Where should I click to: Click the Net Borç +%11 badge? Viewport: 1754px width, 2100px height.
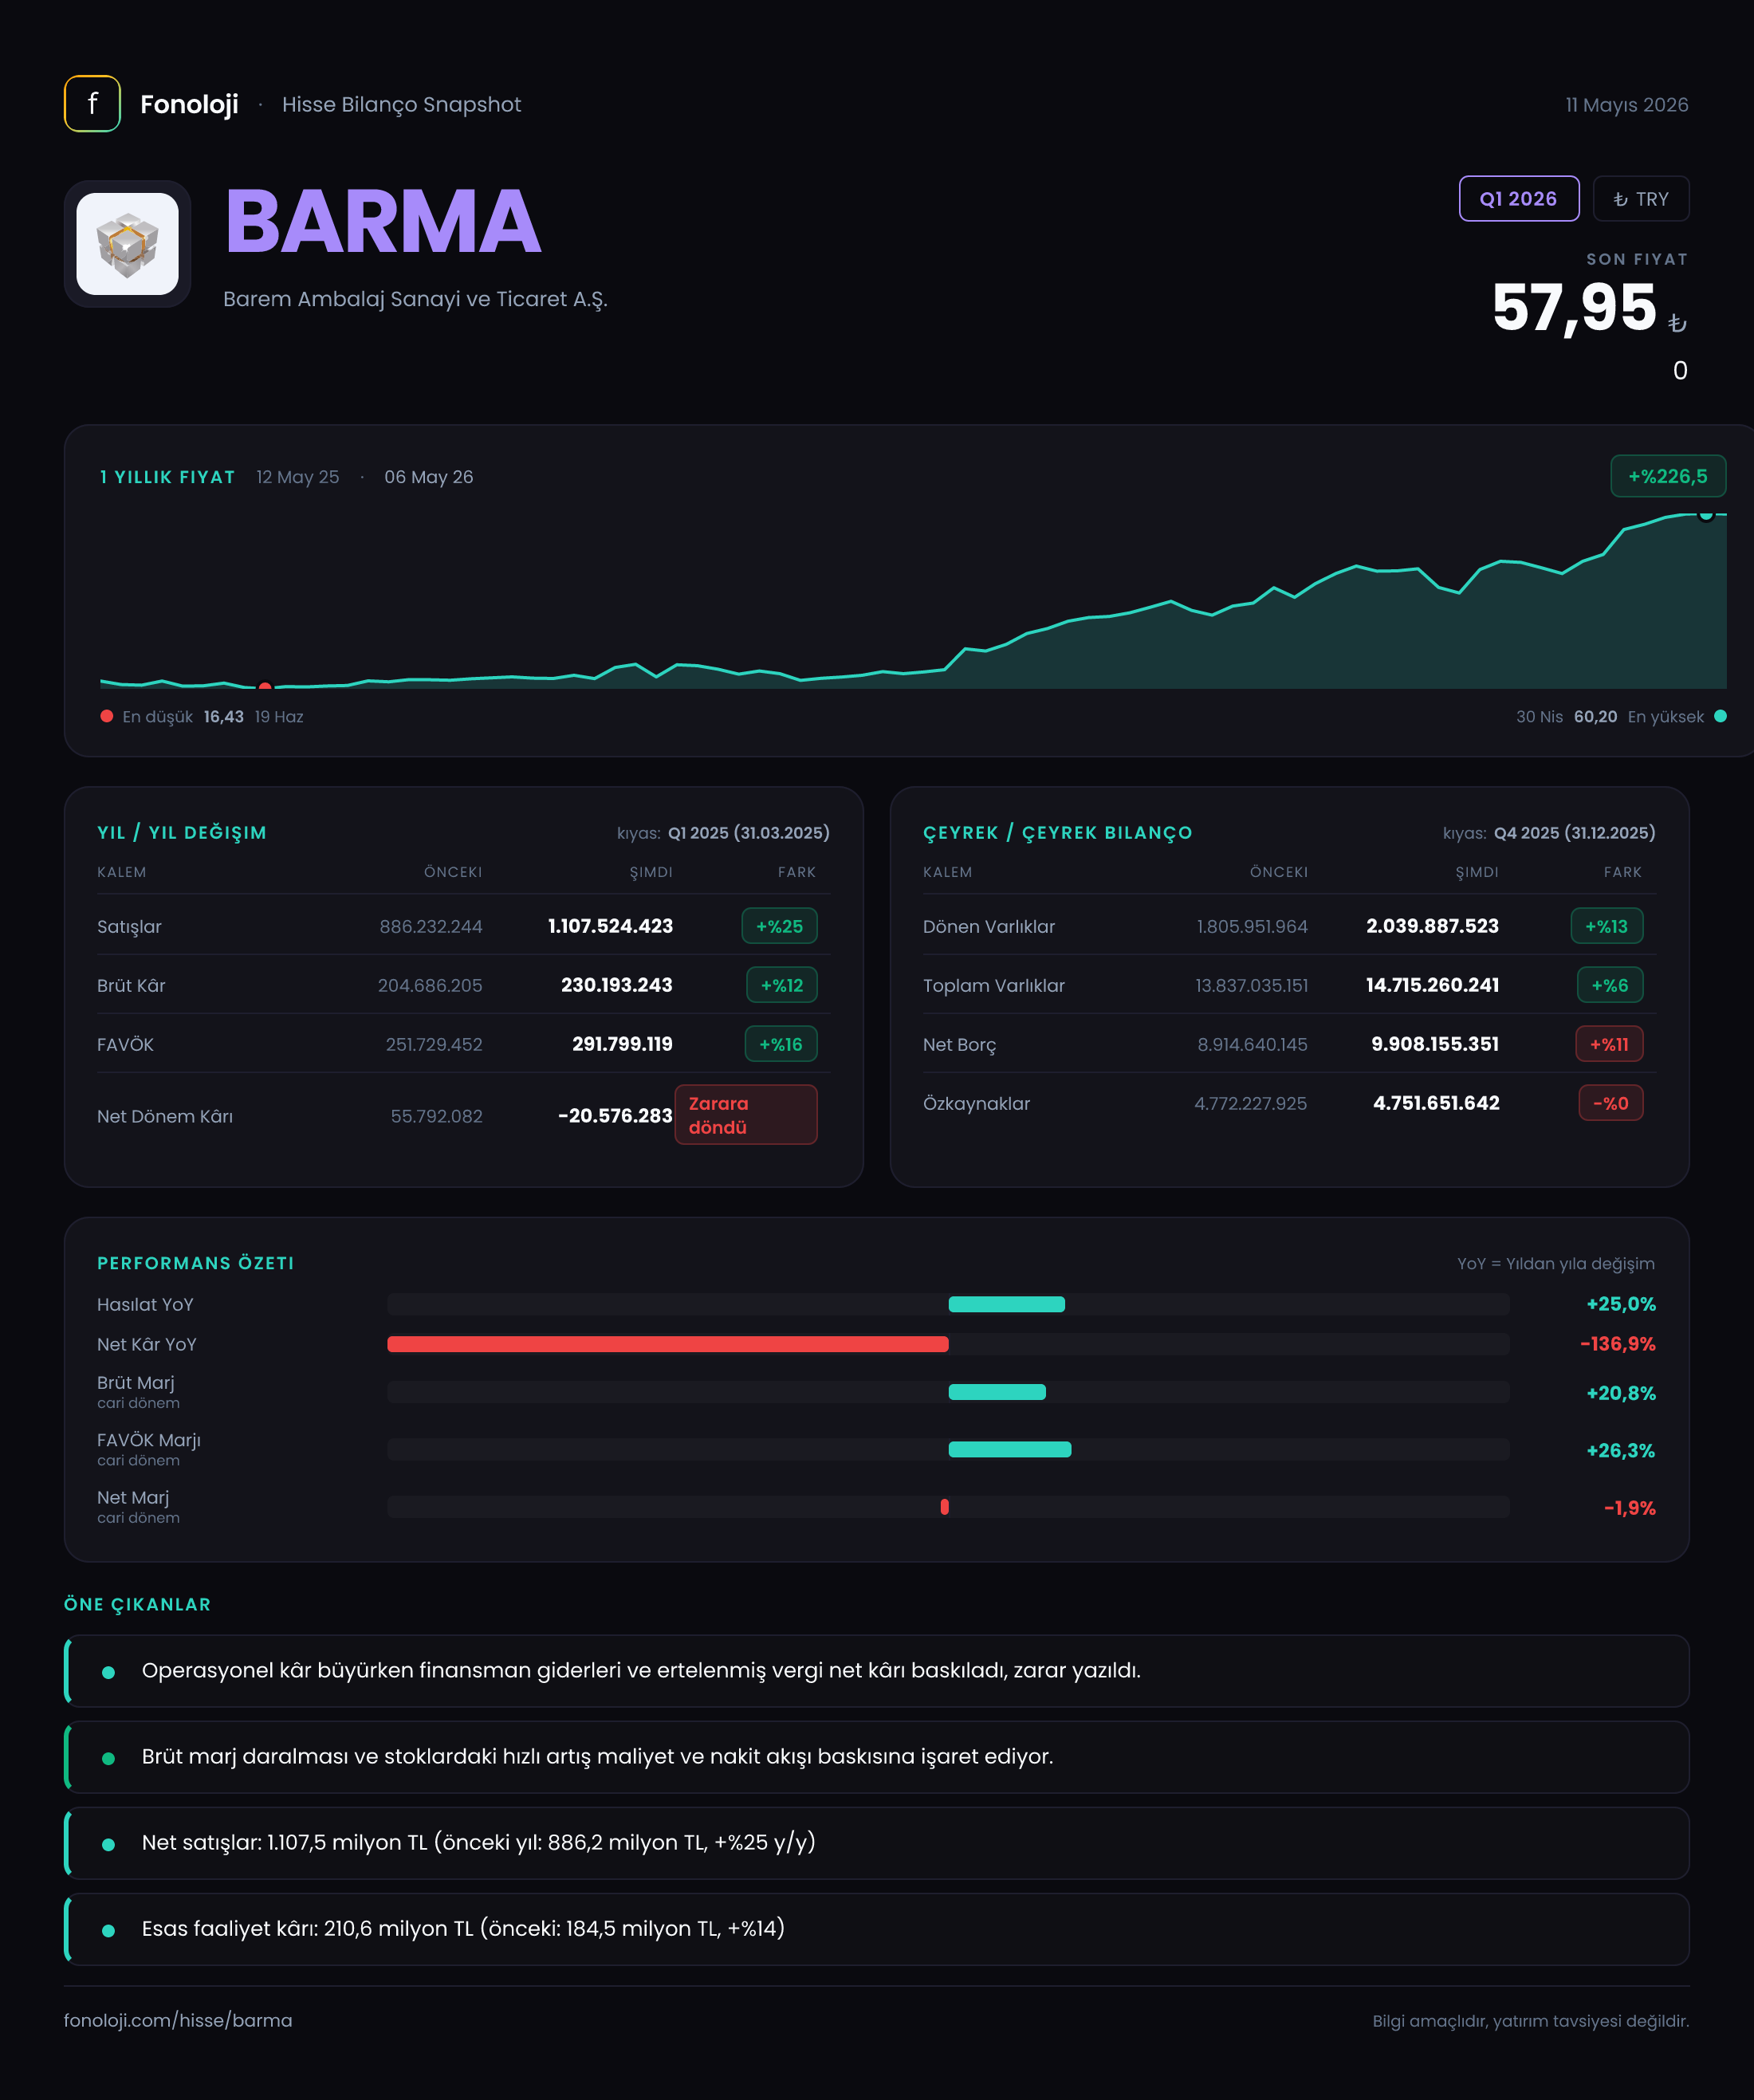click(1609, 1044)
